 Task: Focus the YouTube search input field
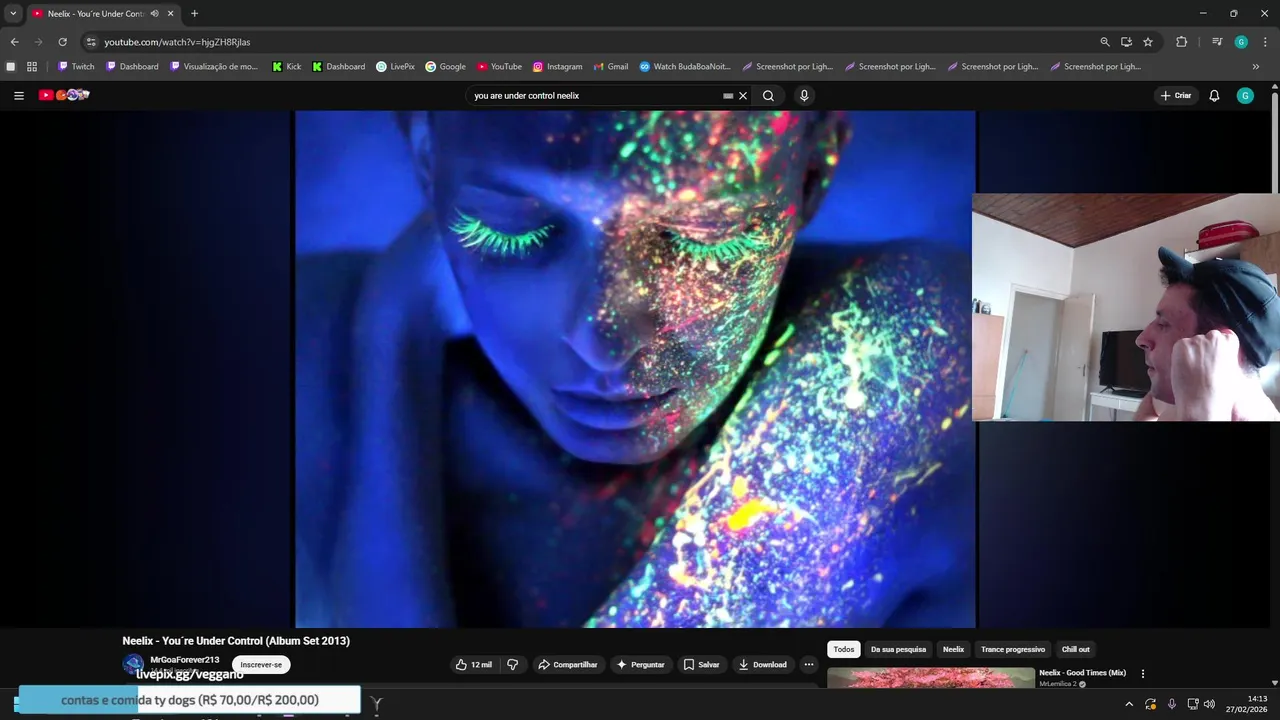pyautogui.click(x=595, y=96)
